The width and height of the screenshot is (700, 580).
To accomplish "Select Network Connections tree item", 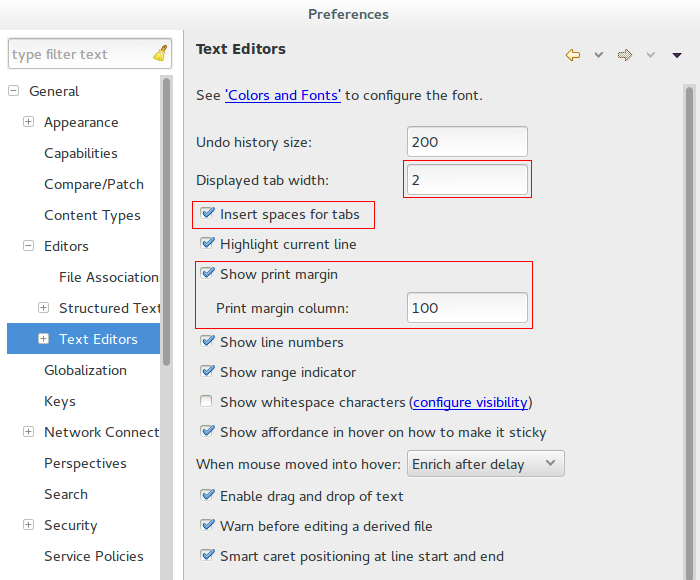I will point(102,432).
